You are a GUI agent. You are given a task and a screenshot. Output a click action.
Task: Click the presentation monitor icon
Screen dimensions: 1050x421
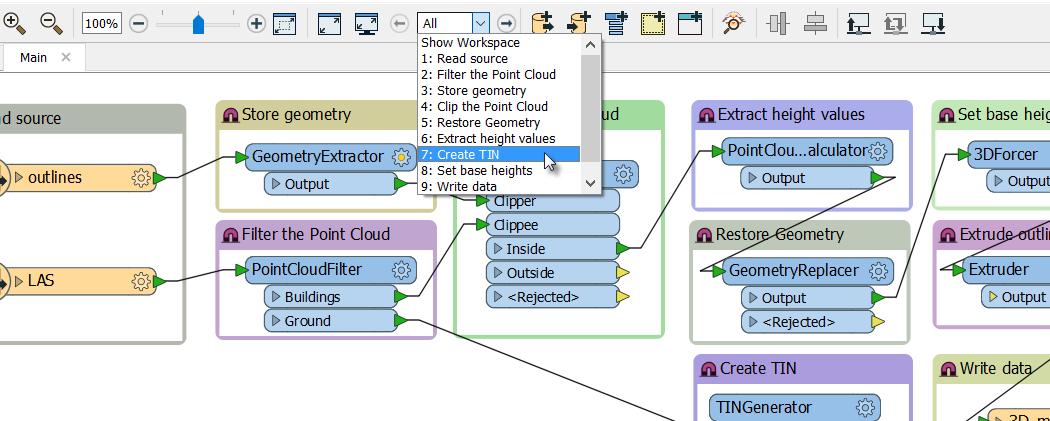click(366, 24)
